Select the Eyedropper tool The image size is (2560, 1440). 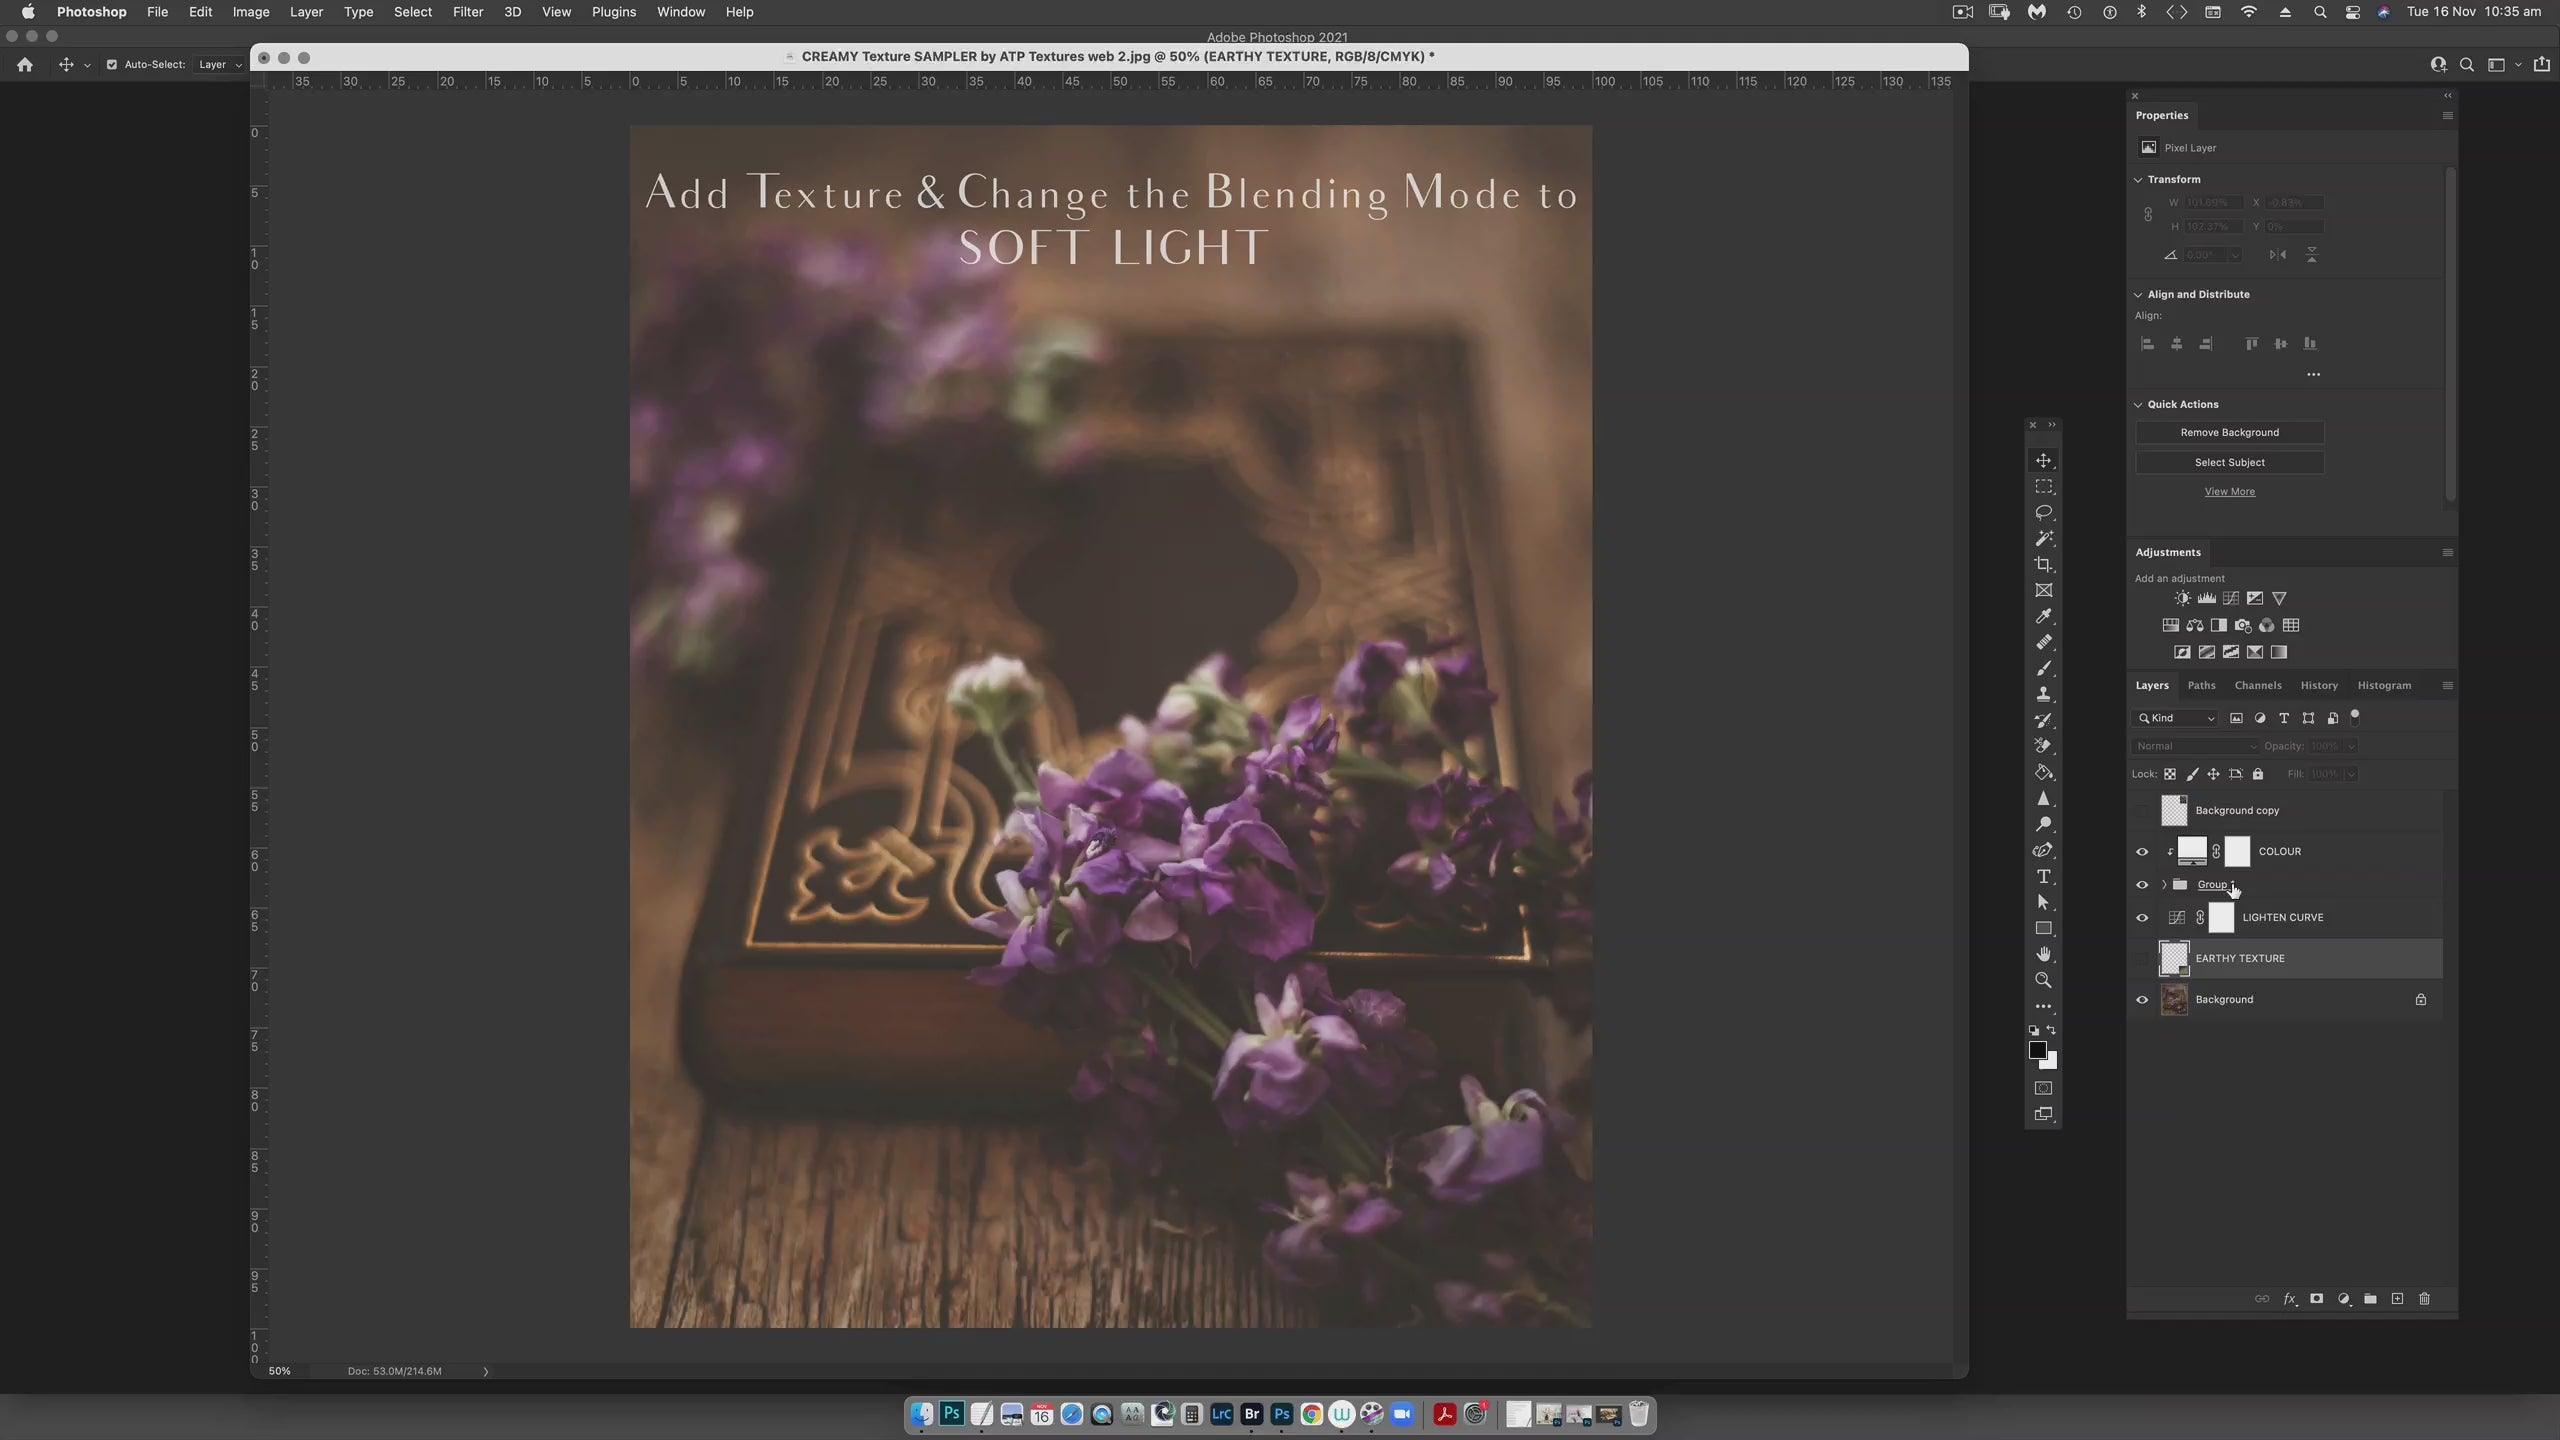pos(2043,616)
